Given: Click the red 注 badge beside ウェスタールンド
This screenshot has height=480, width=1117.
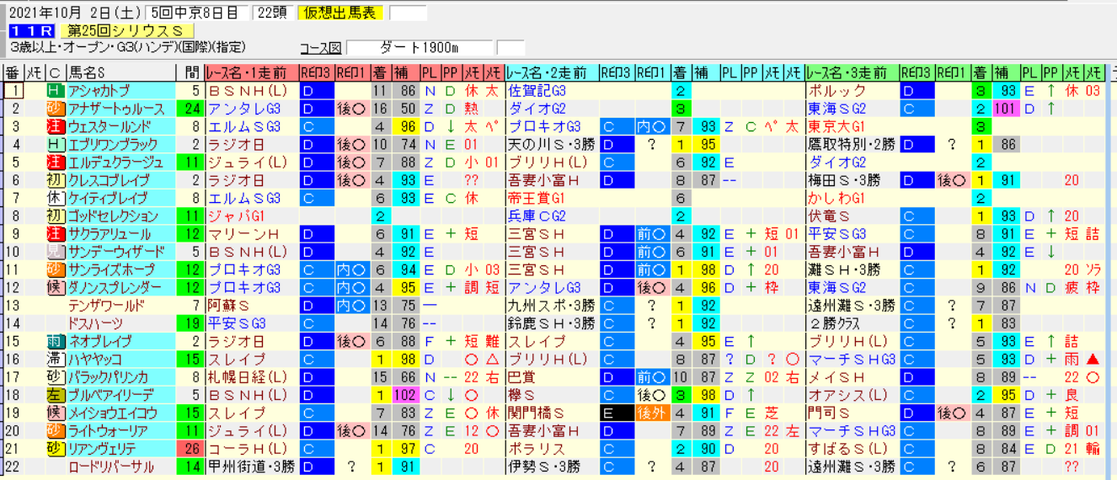Looking at the screenshot, I should tap(54, 126).
